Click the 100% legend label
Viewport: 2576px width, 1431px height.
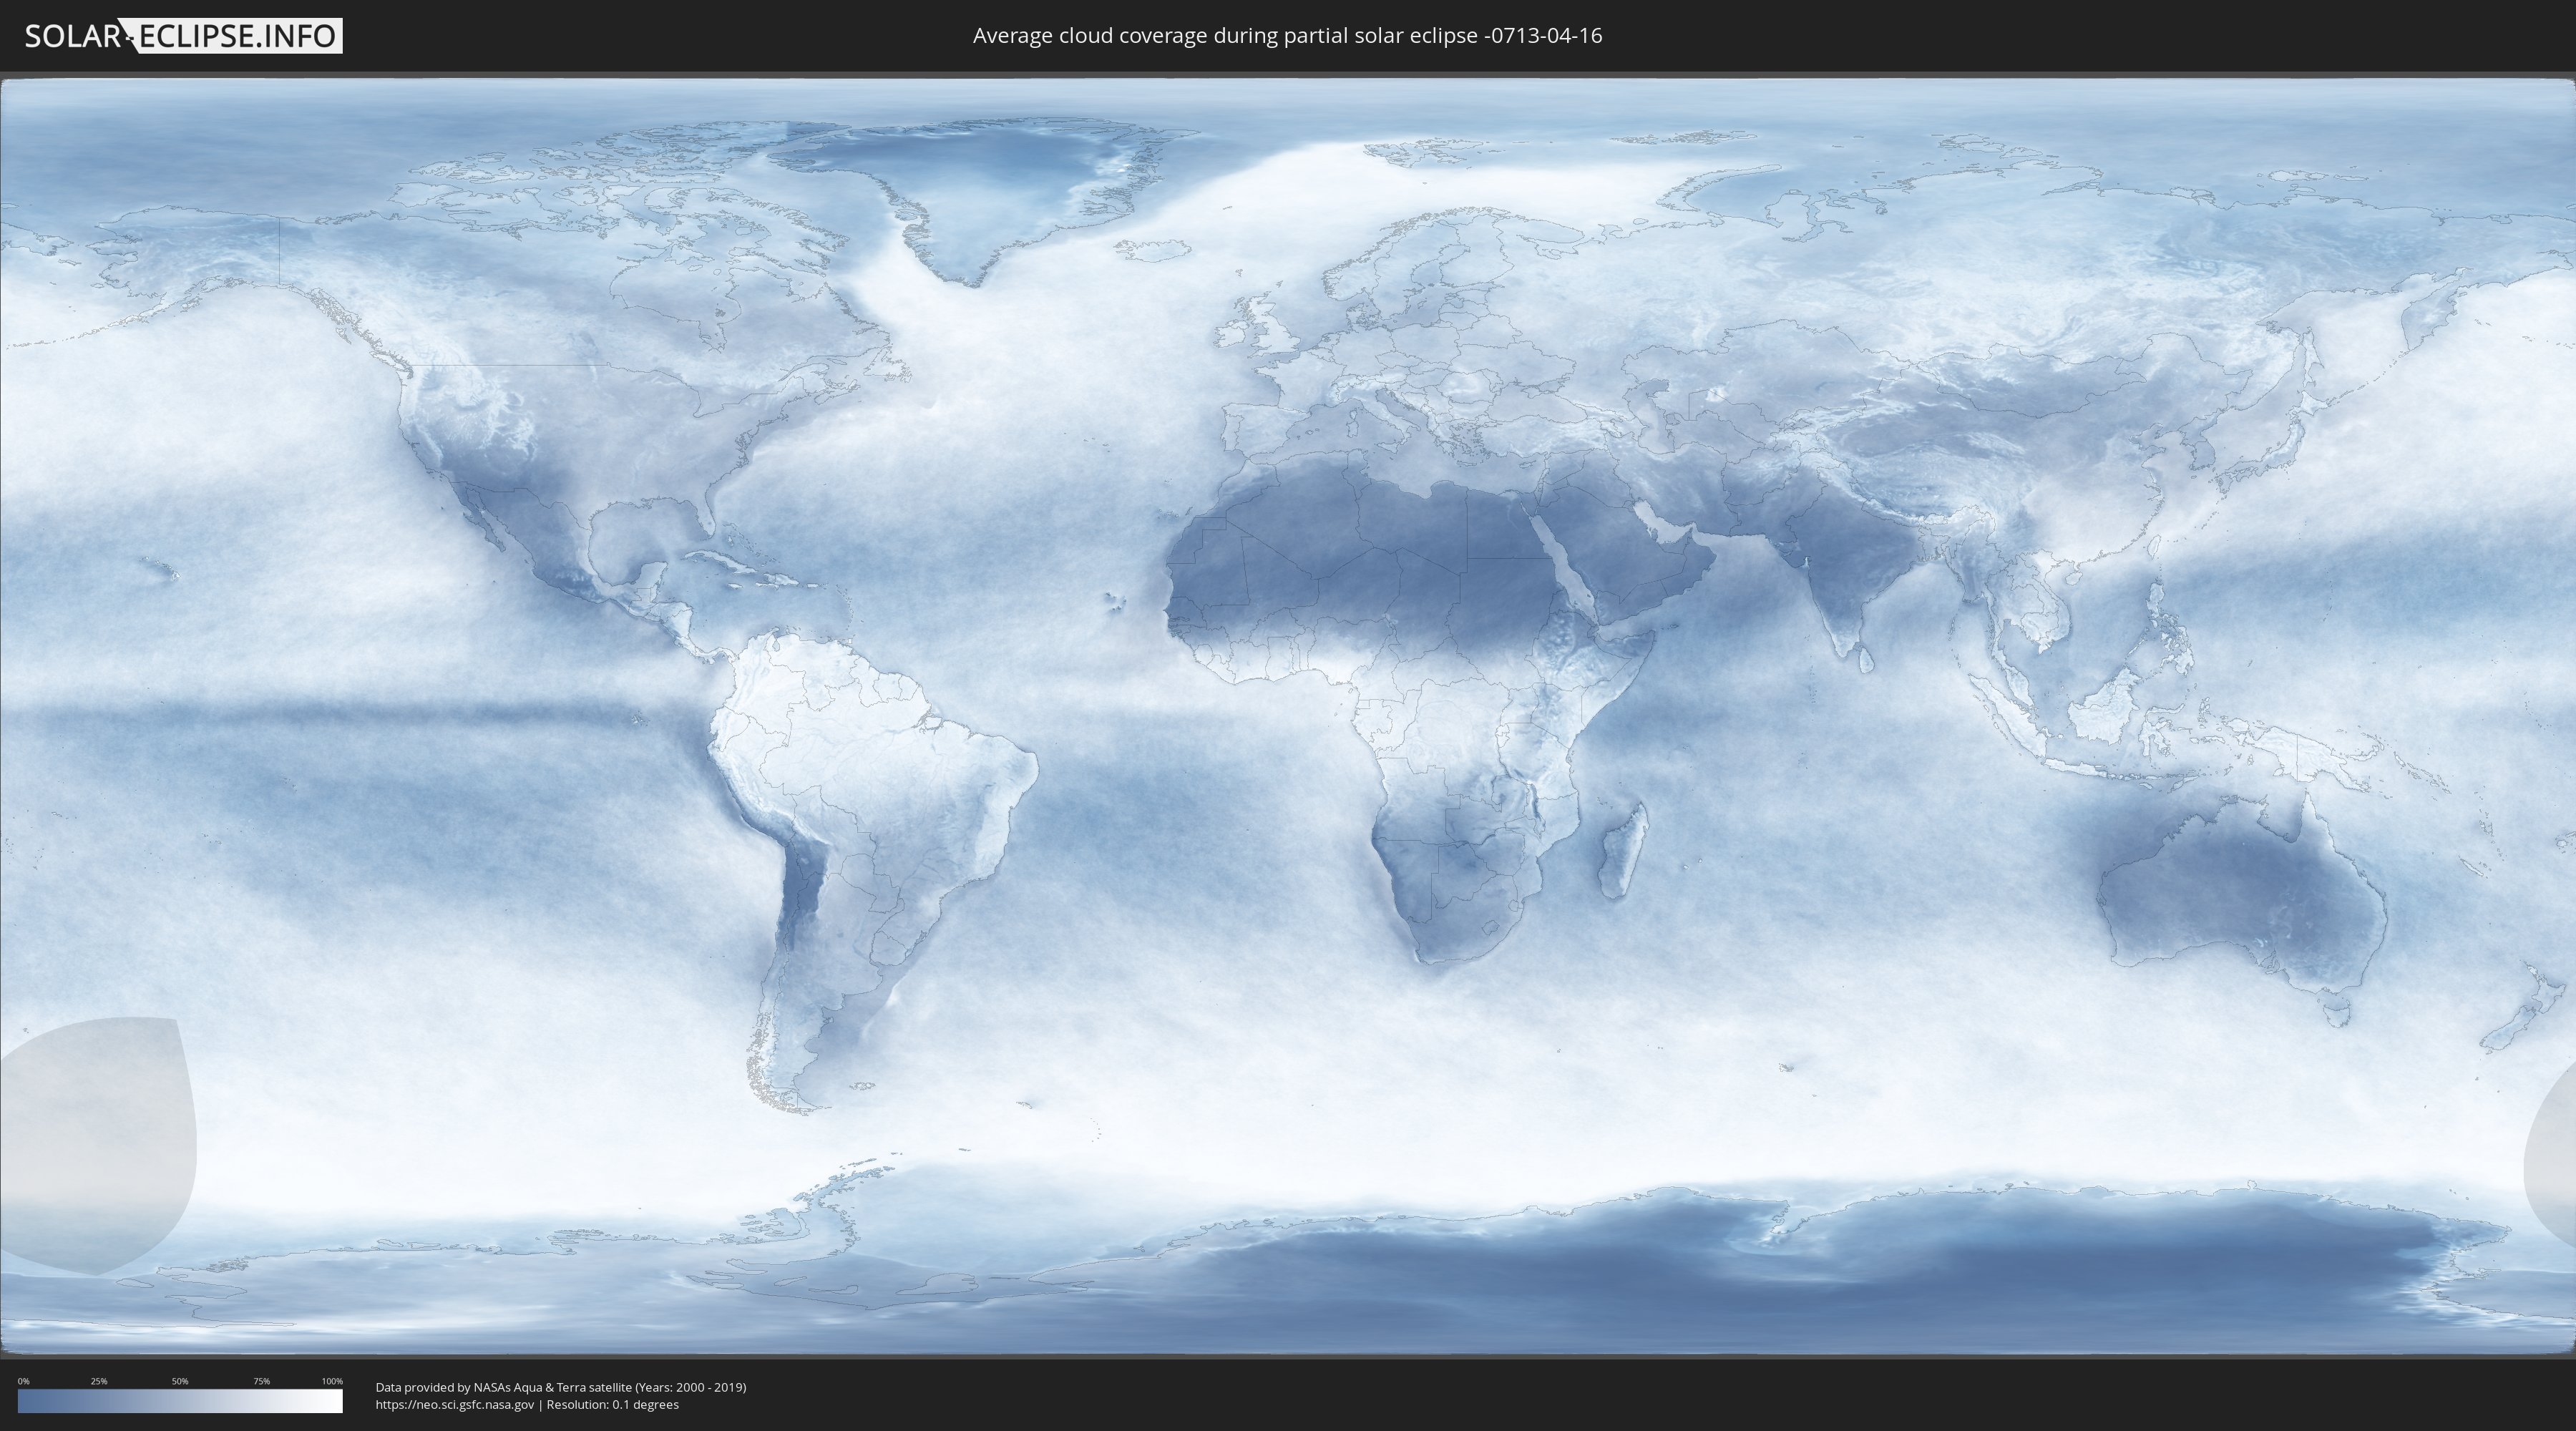[332, 1381]
